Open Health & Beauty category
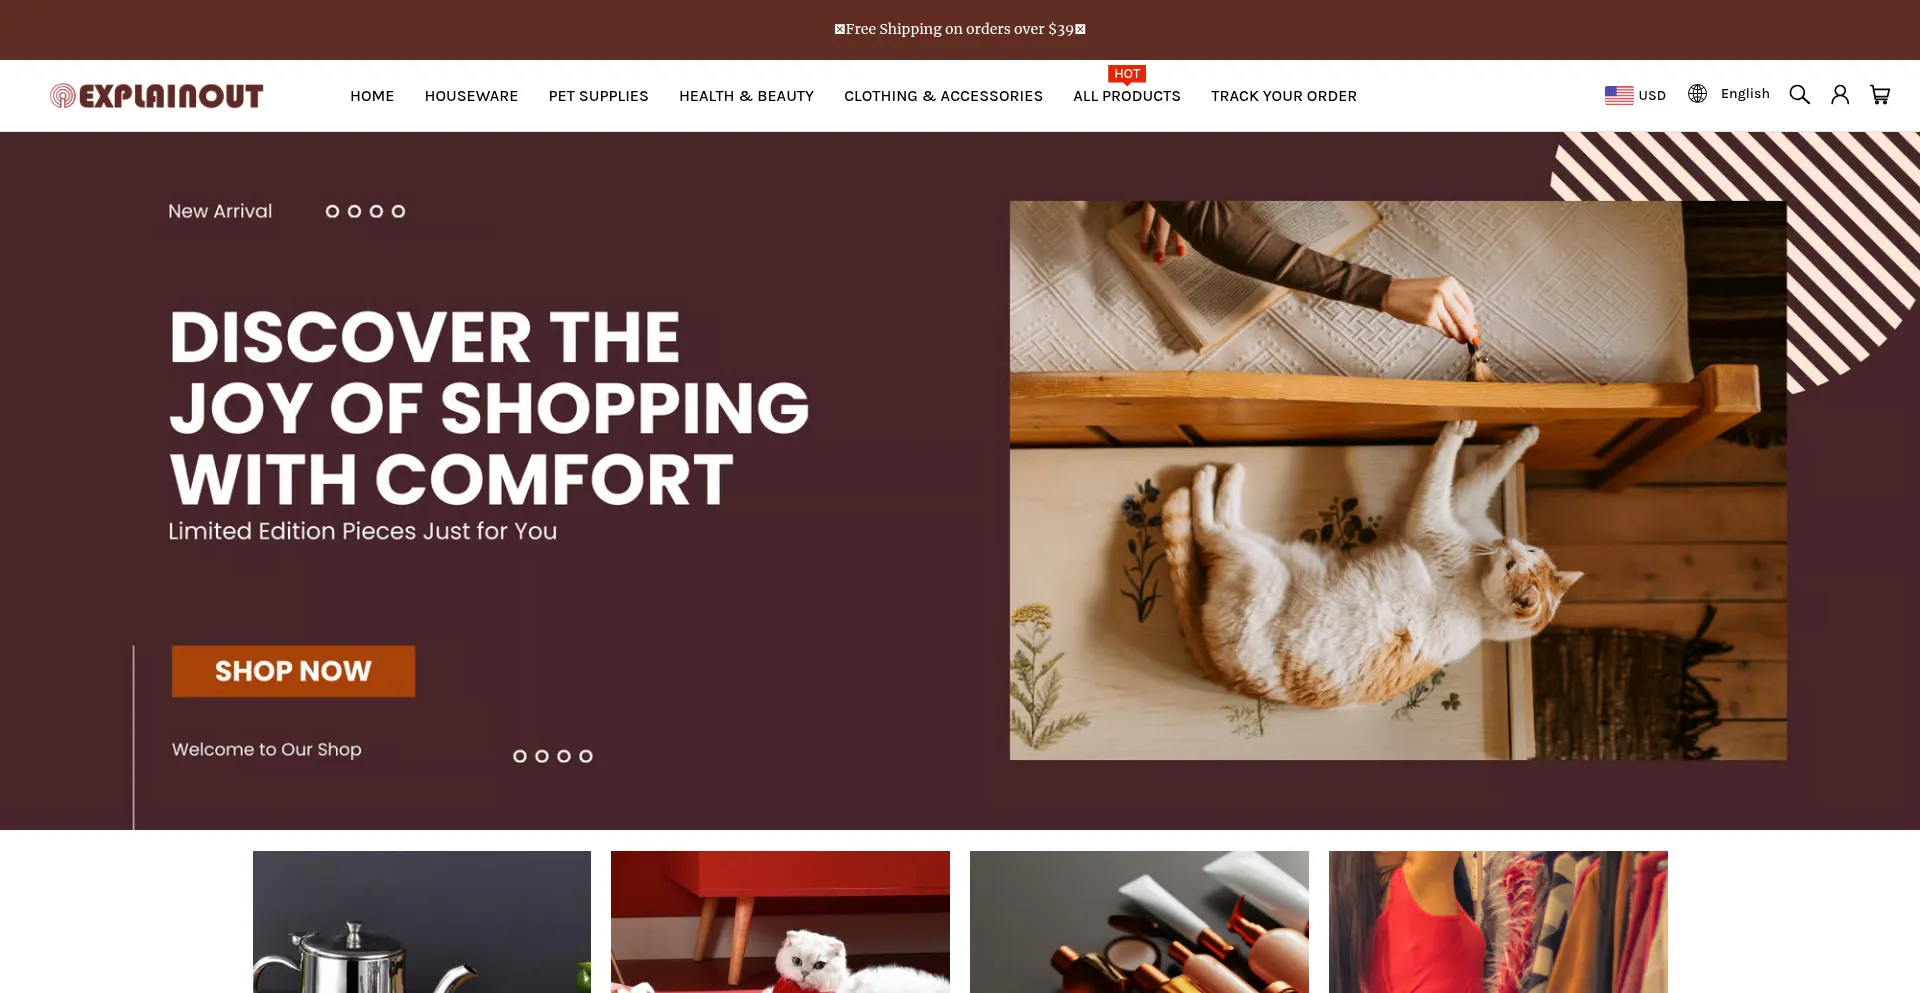Image resolution: width=1920 pixels, height=993 pixels. tap(746, 96)
